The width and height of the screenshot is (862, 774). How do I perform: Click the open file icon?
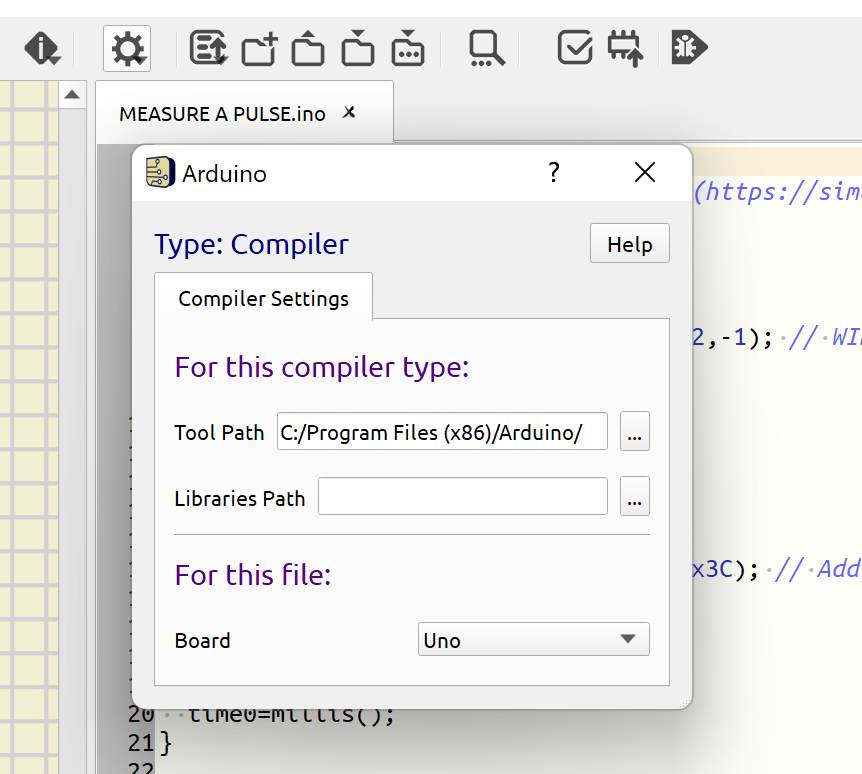[x=308, y=48]
